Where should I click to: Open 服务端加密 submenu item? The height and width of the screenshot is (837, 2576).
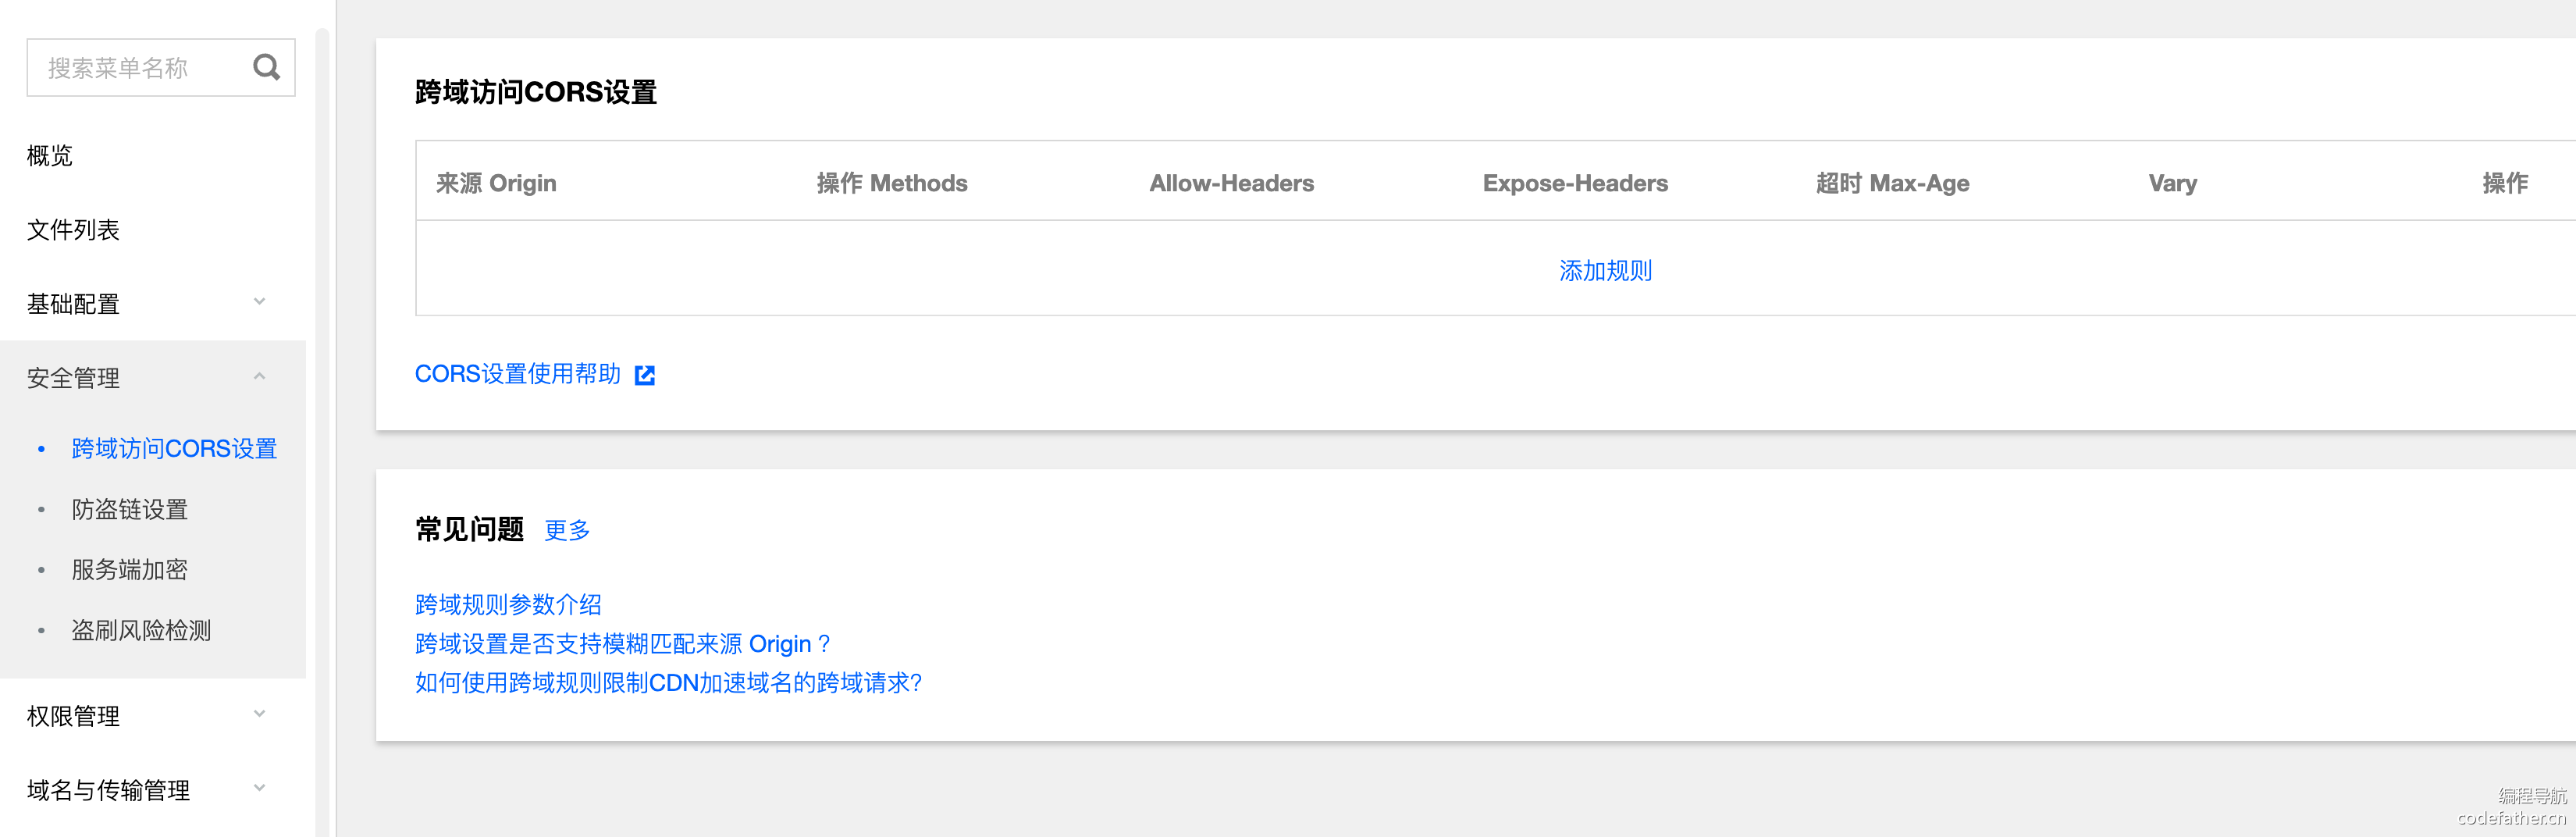[x=129, y=570]
